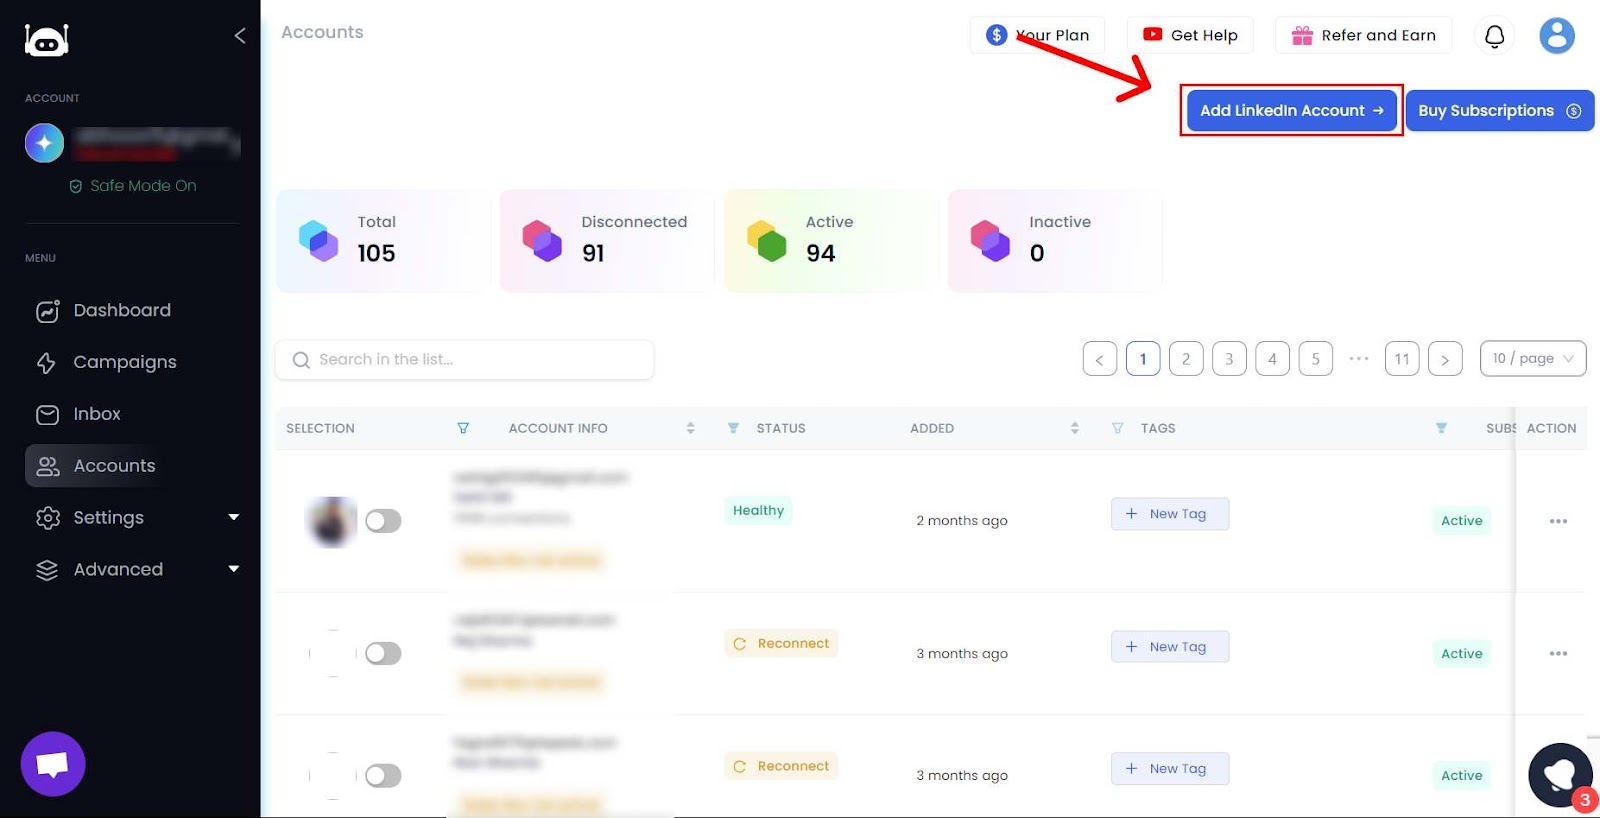Toggle the switch in the last Reconnect row
Image resolution: width=1600 pixels, height=818 pixels.
383,776
